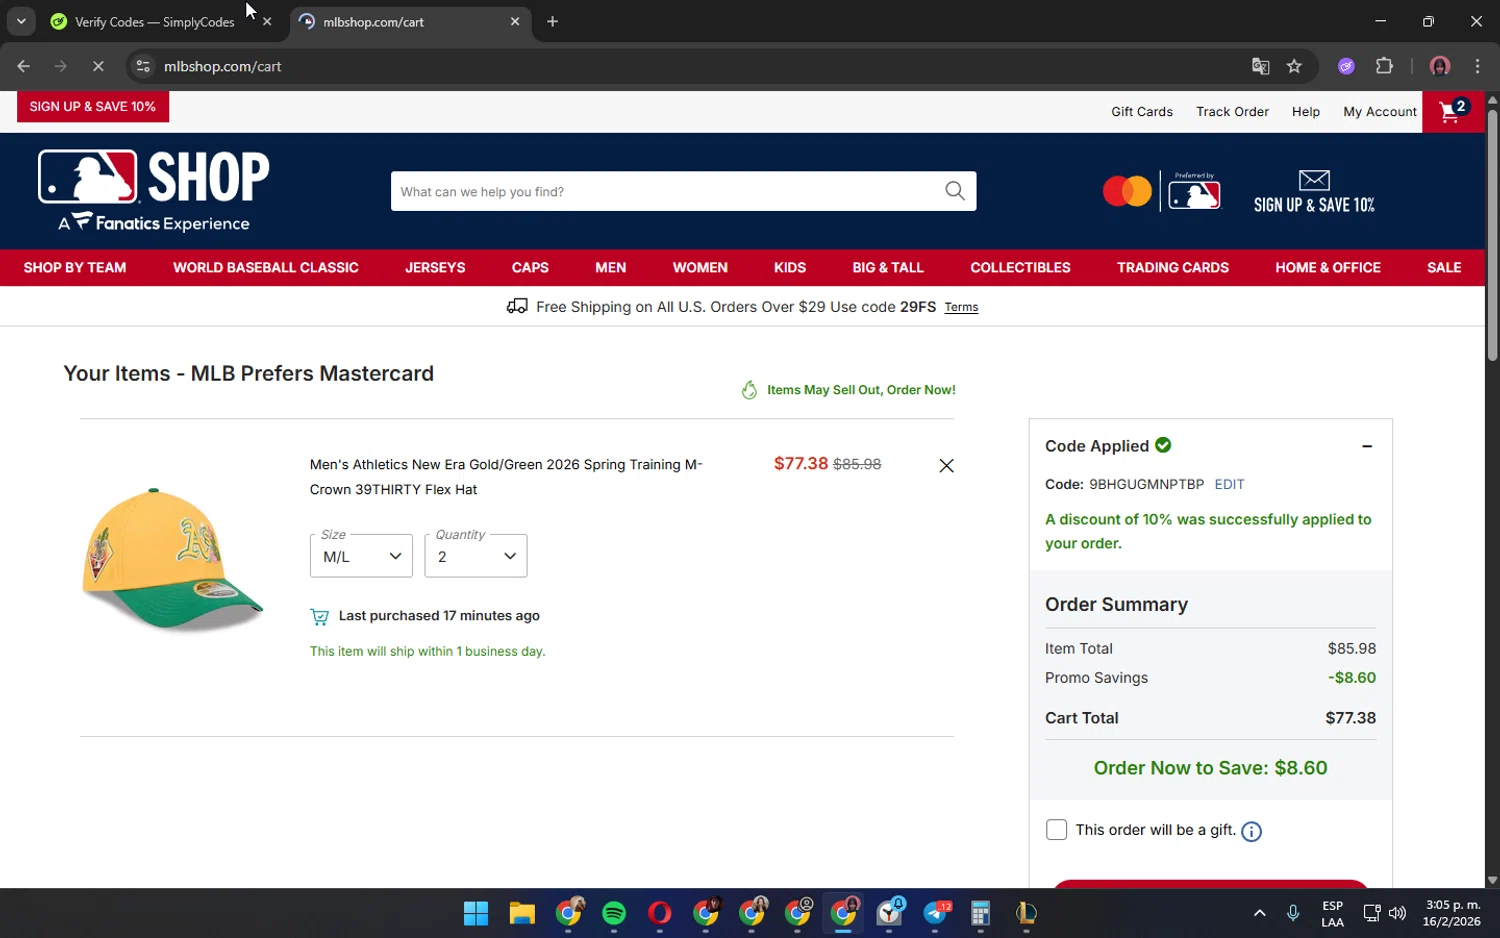Click EDIT next to promo code

(x=1229, y=484)
